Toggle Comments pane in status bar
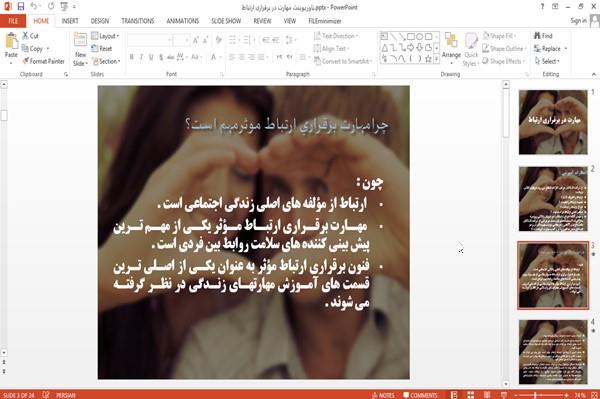The width and height of the screenshot is (600, 399). tap(420, 395)
